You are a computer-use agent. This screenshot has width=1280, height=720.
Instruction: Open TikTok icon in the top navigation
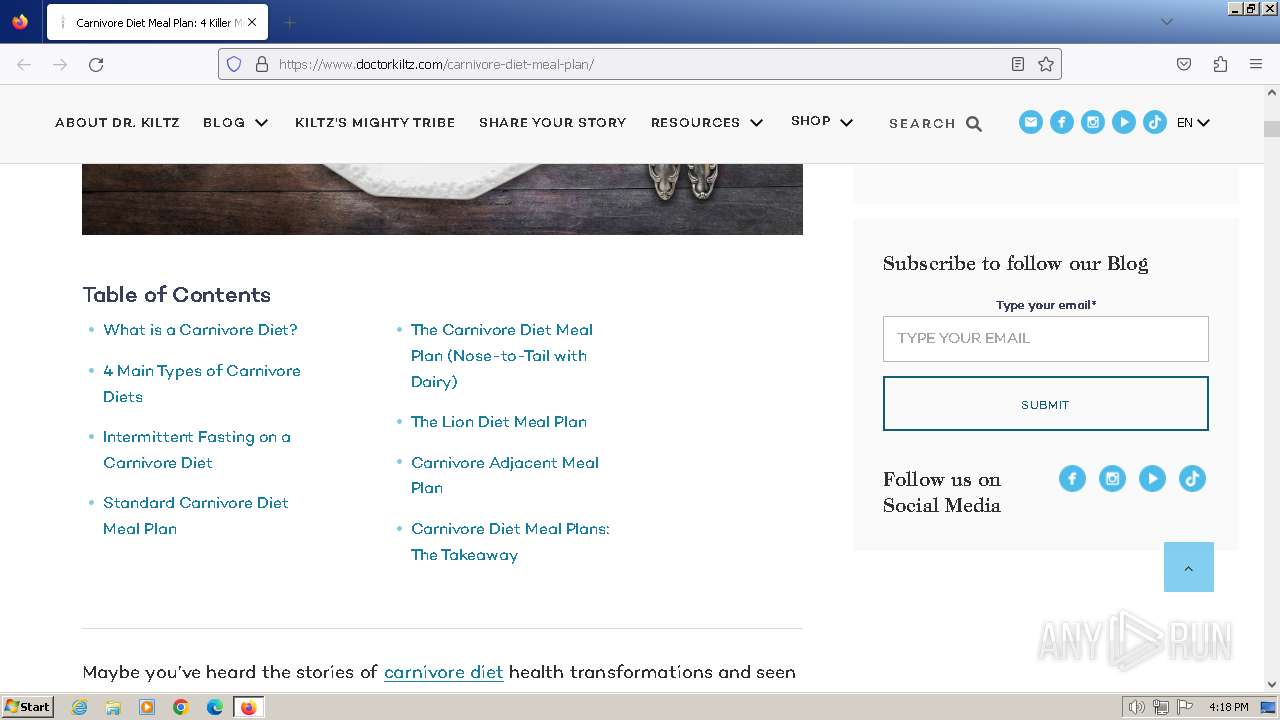point(1155,122)
